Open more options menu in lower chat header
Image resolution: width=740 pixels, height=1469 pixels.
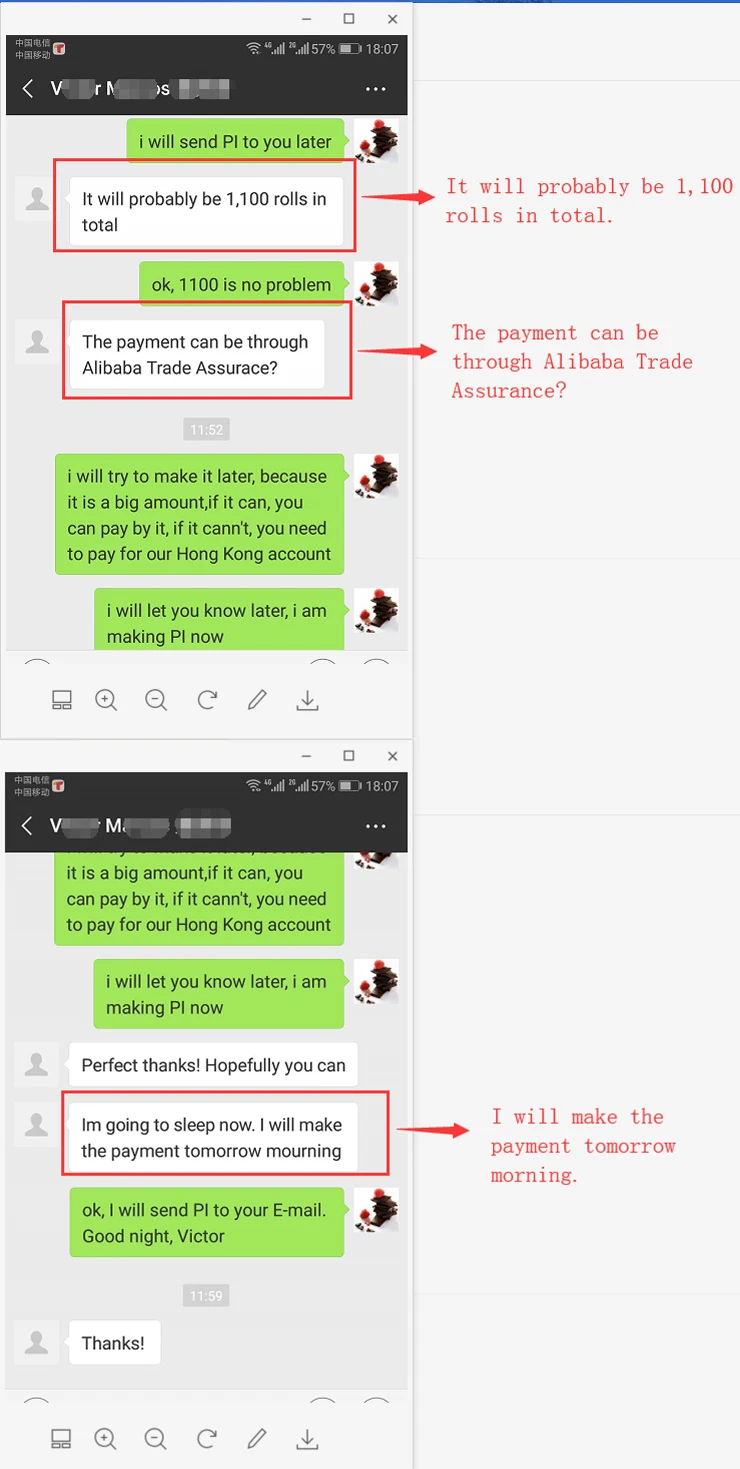pos(376,826)
